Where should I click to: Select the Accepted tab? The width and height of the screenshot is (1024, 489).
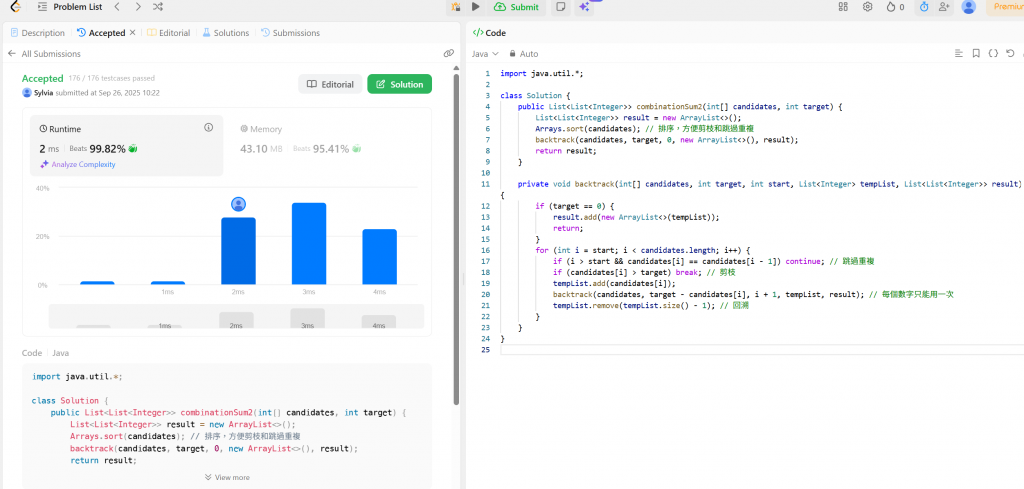click(101, 33)
